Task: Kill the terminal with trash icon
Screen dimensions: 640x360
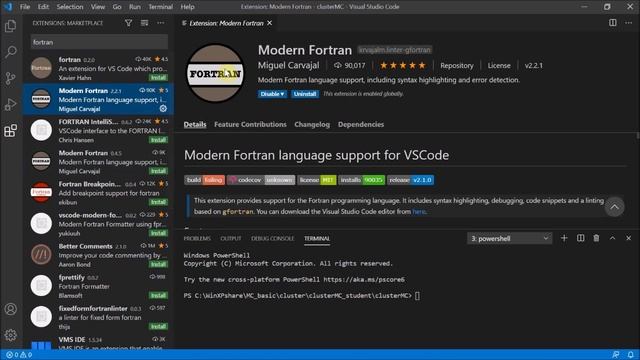Action: pos(596,238)
